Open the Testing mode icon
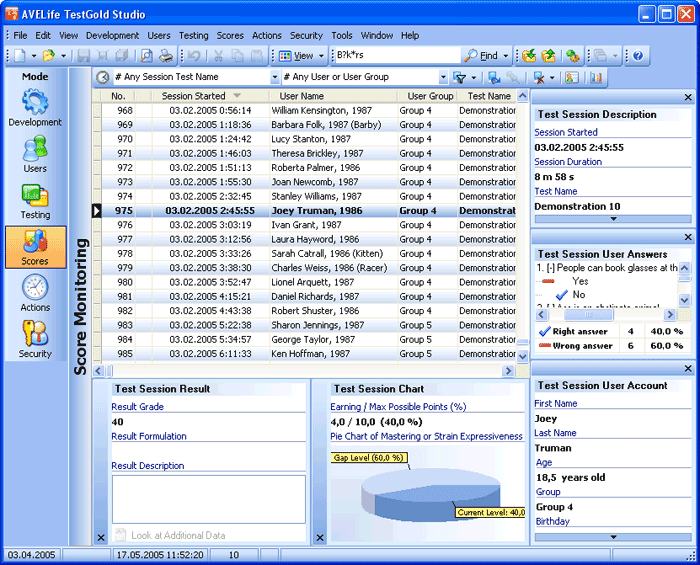Image resolution: width=700 pixels, height=565 pixels. coord(35,200)
